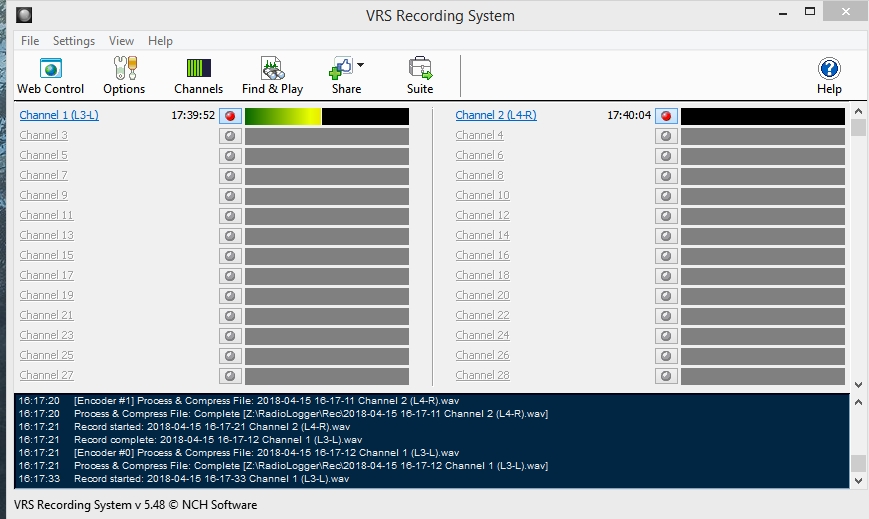
Task: Click record icon for Channel 14
Action: pos(666,236)
